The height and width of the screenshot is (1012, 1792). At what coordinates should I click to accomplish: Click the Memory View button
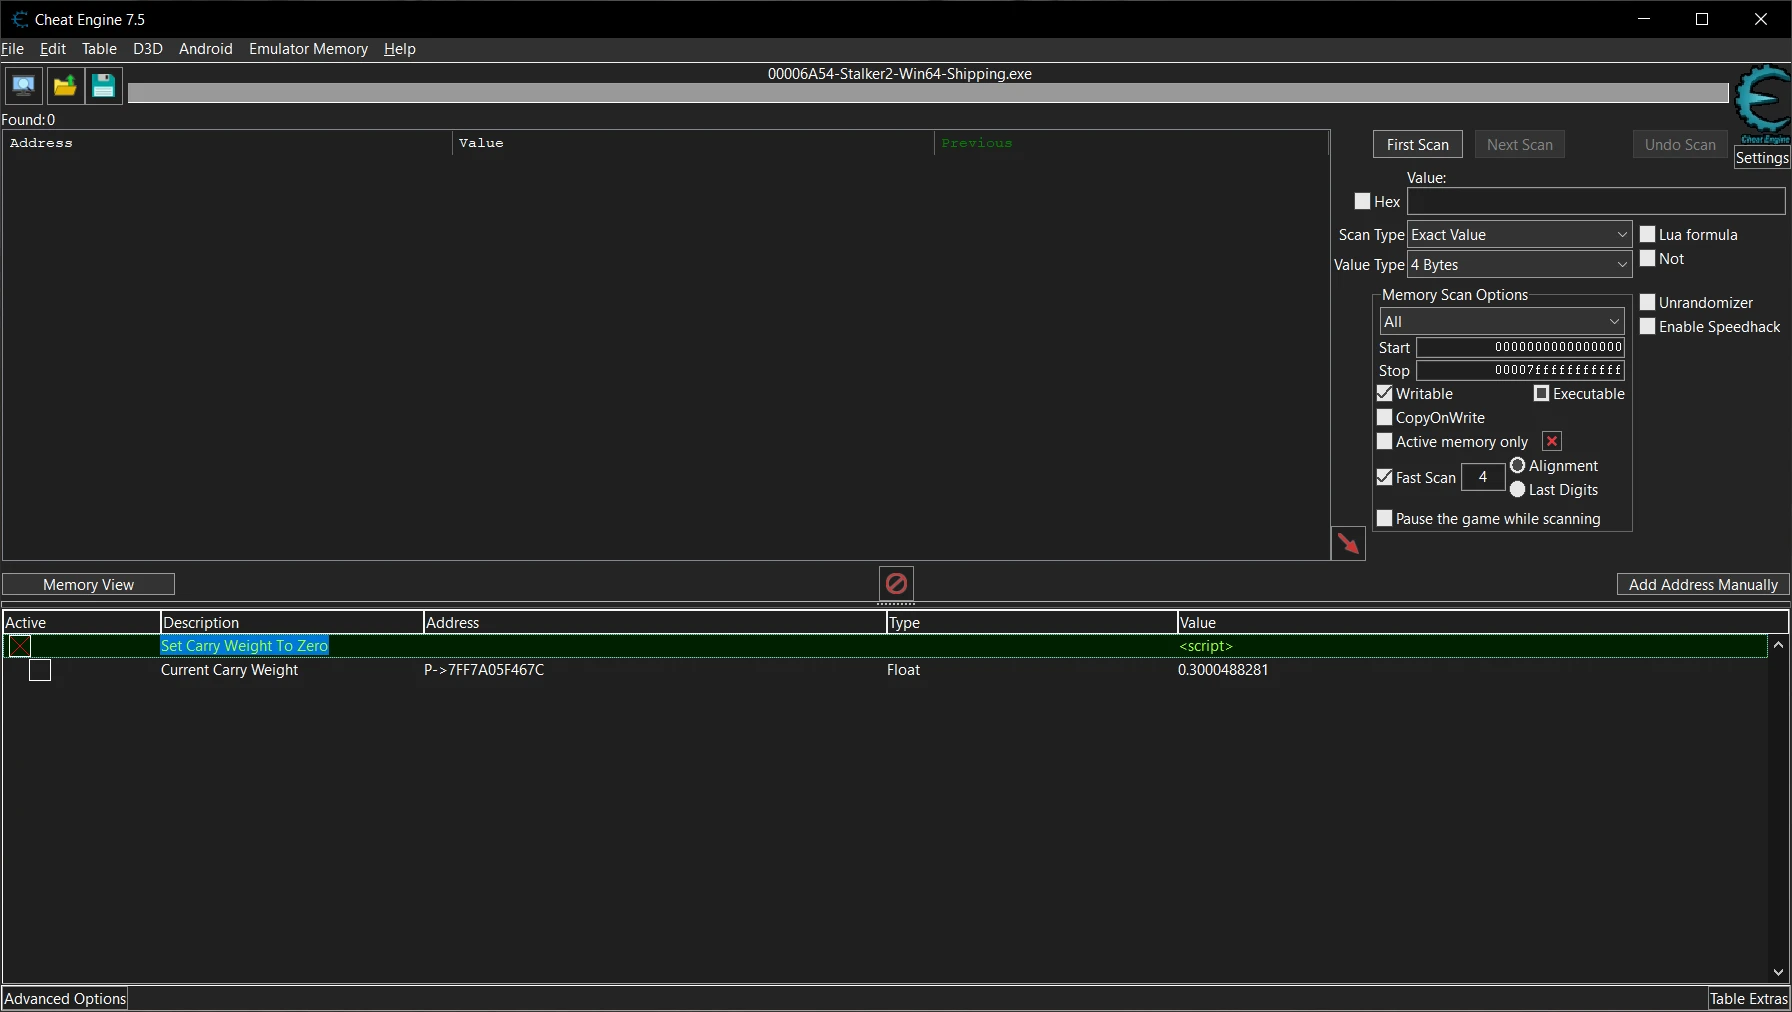[x=88, y=585]
